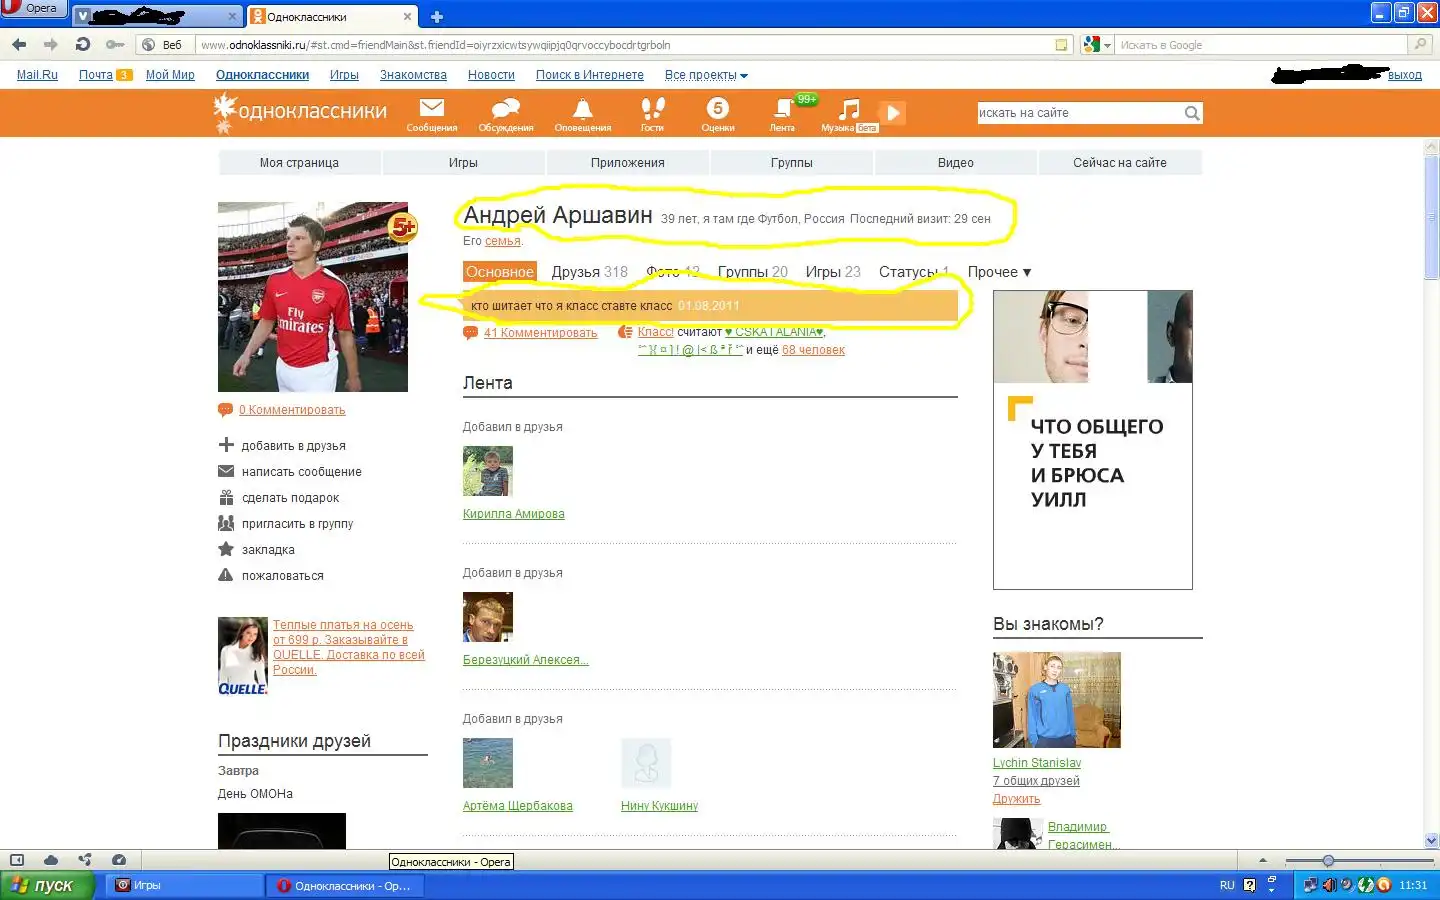Adjust the Opera zoom slider

1328,861
